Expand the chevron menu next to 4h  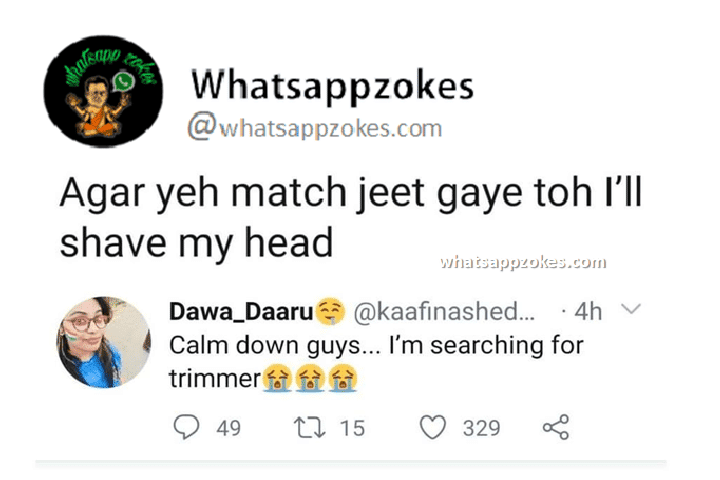coord(631,308)
